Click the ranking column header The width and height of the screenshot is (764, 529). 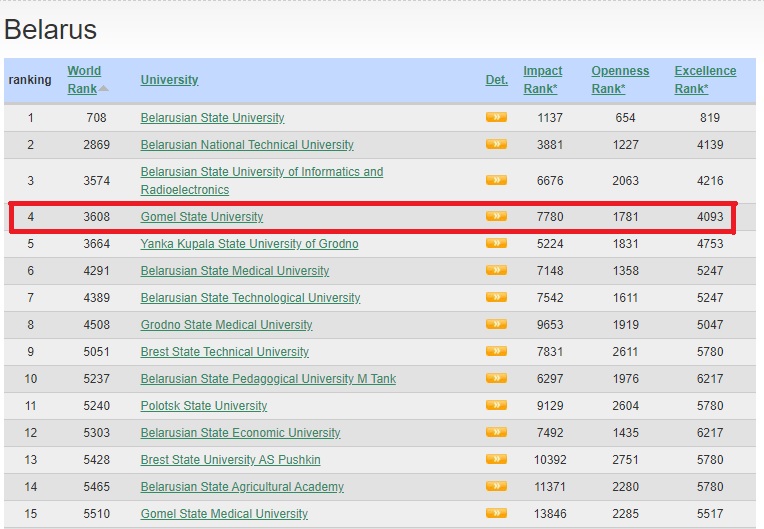pos(30,80)
